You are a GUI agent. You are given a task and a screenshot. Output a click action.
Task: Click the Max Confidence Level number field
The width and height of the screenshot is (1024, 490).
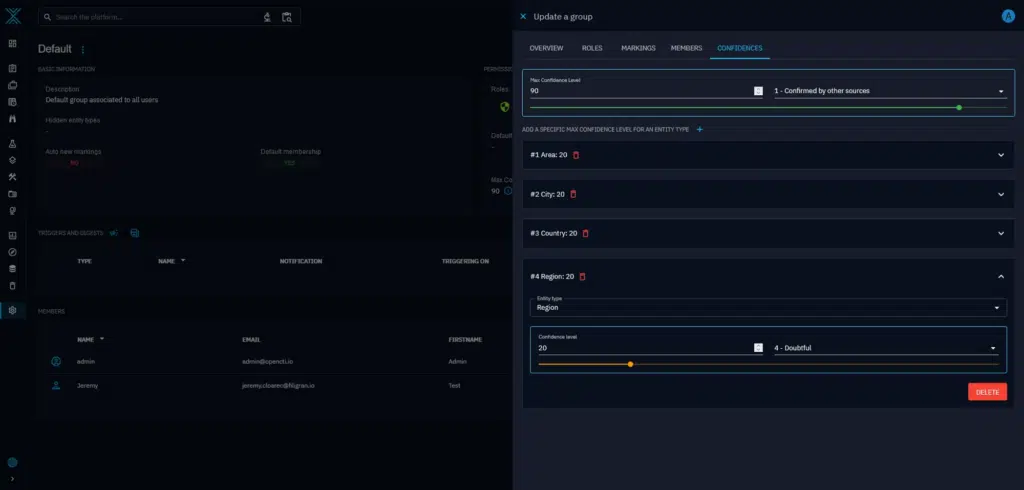click(640, 91)
